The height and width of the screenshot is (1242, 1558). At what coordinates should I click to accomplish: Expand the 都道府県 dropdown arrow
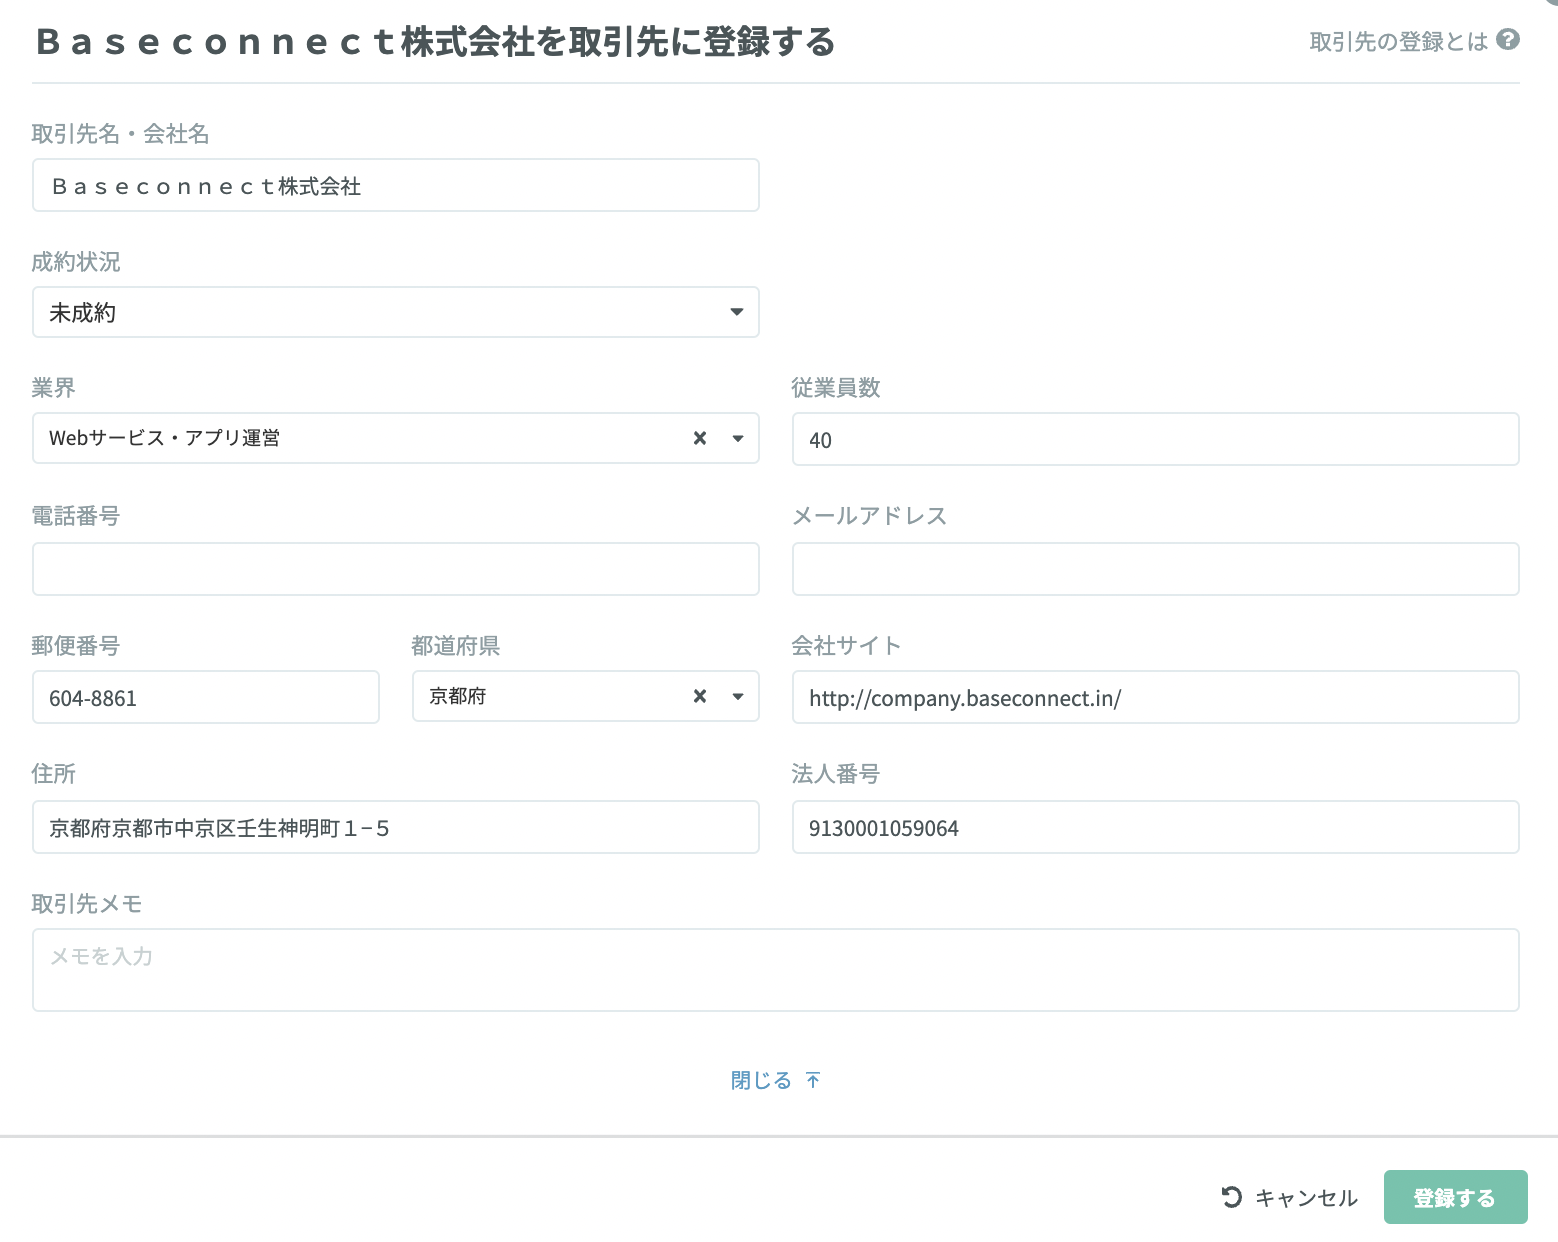[738, 696]
